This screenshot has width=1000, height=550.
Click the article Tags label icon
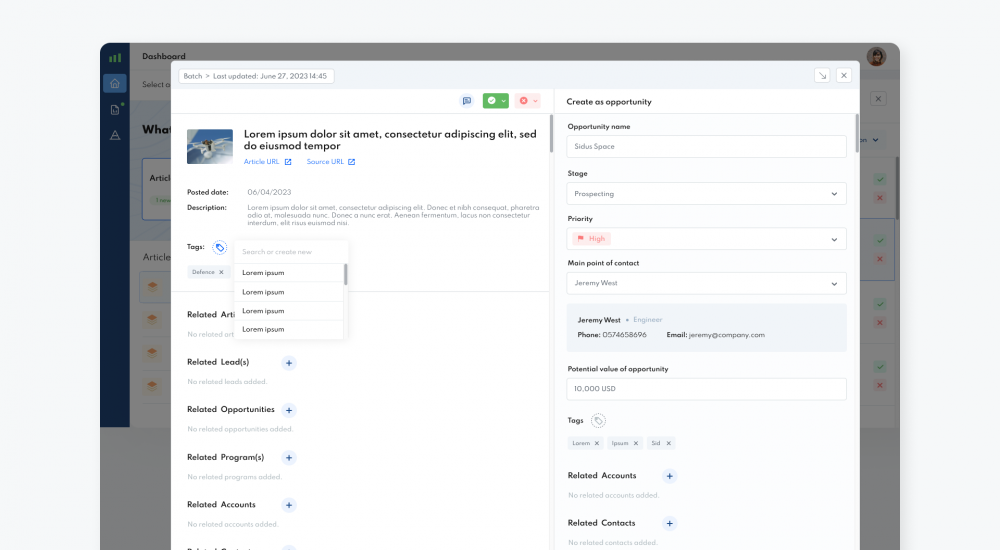(219, 248)
